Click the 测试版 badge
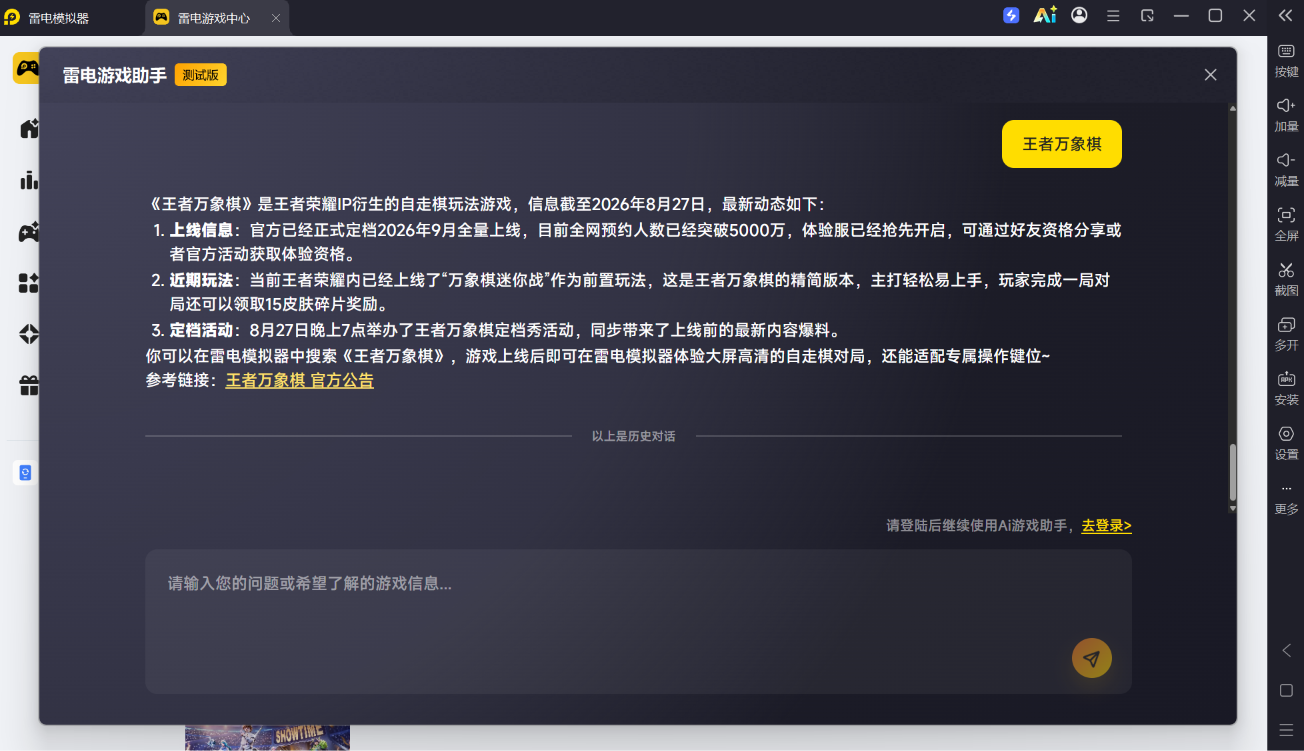This screenshot has width=1304, height=751. [201, 75]
